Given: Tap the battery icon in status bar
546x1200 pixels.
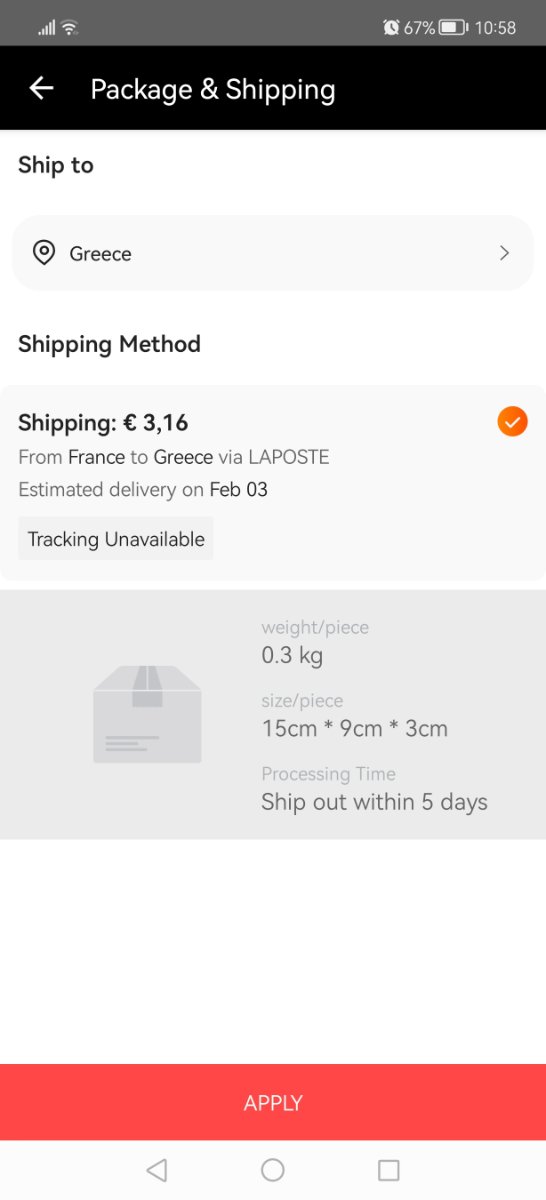Looking at the screenshot, I should [x=453, y=28].
